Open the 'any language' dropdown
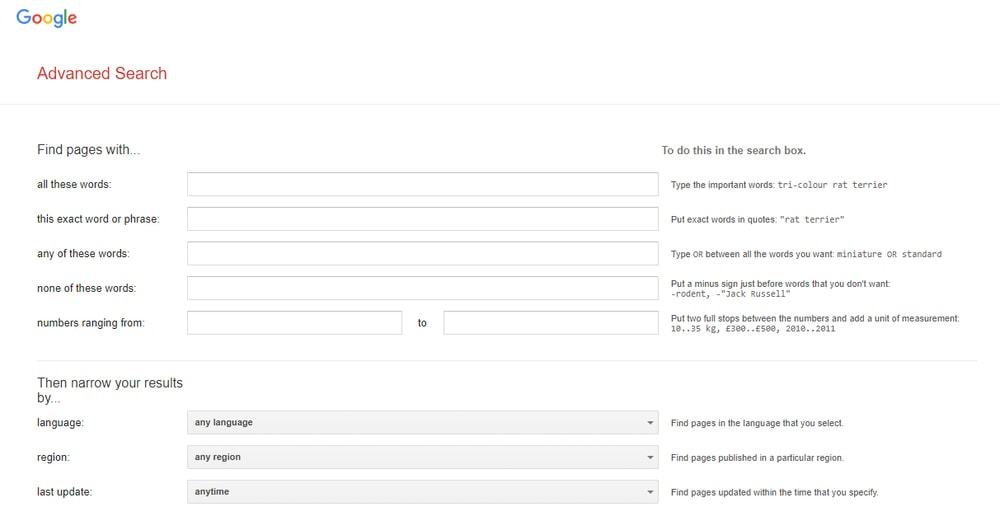Screen dimensions: 1000x507 [422, 423]
